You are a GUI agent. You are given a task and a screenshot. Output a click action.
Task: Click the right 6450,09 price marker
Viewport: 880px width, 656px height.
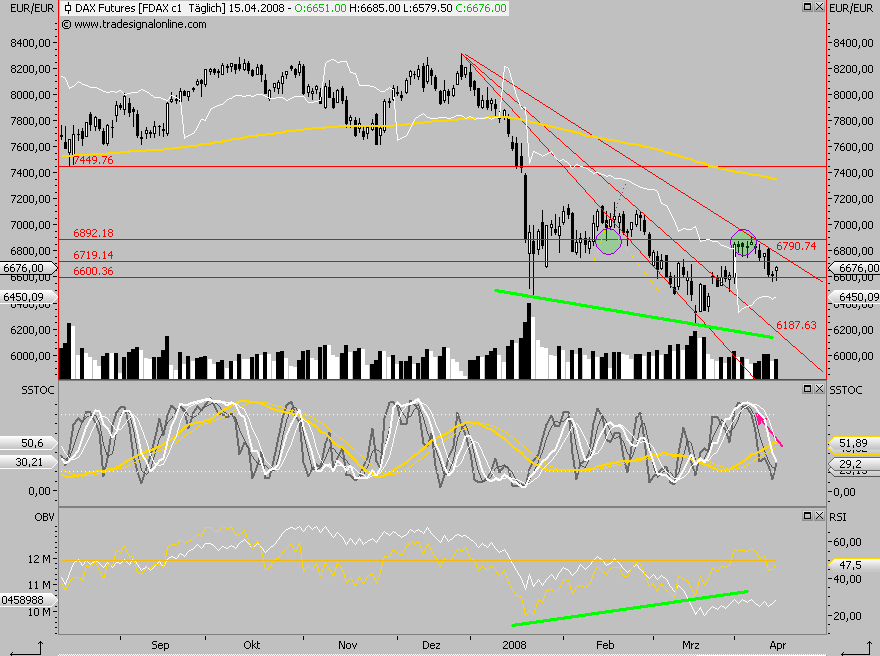(854, 297)
